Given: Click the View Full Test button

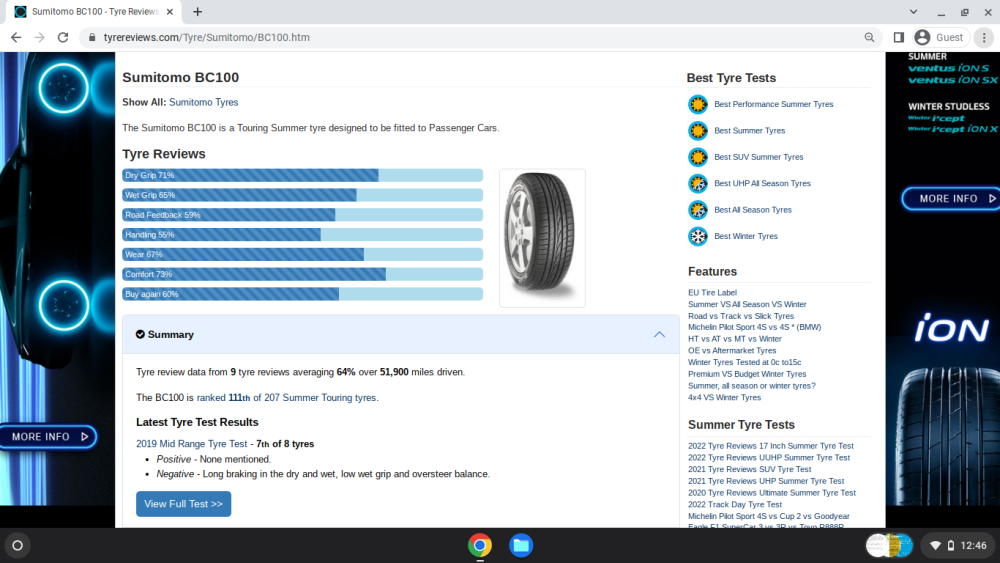Looking at the screenshot, I should coord(184,504).
